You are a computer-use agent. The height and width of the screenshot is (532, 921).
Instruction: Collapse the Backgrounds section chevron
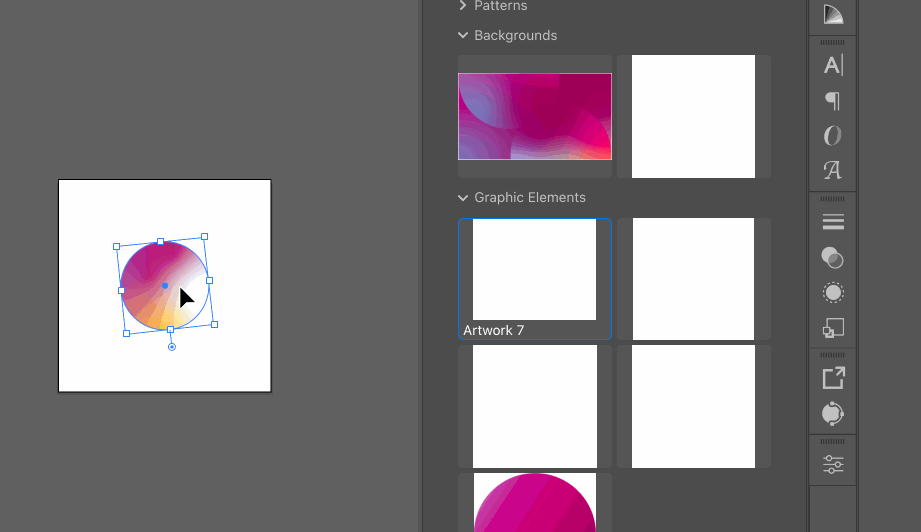point(463,35)
